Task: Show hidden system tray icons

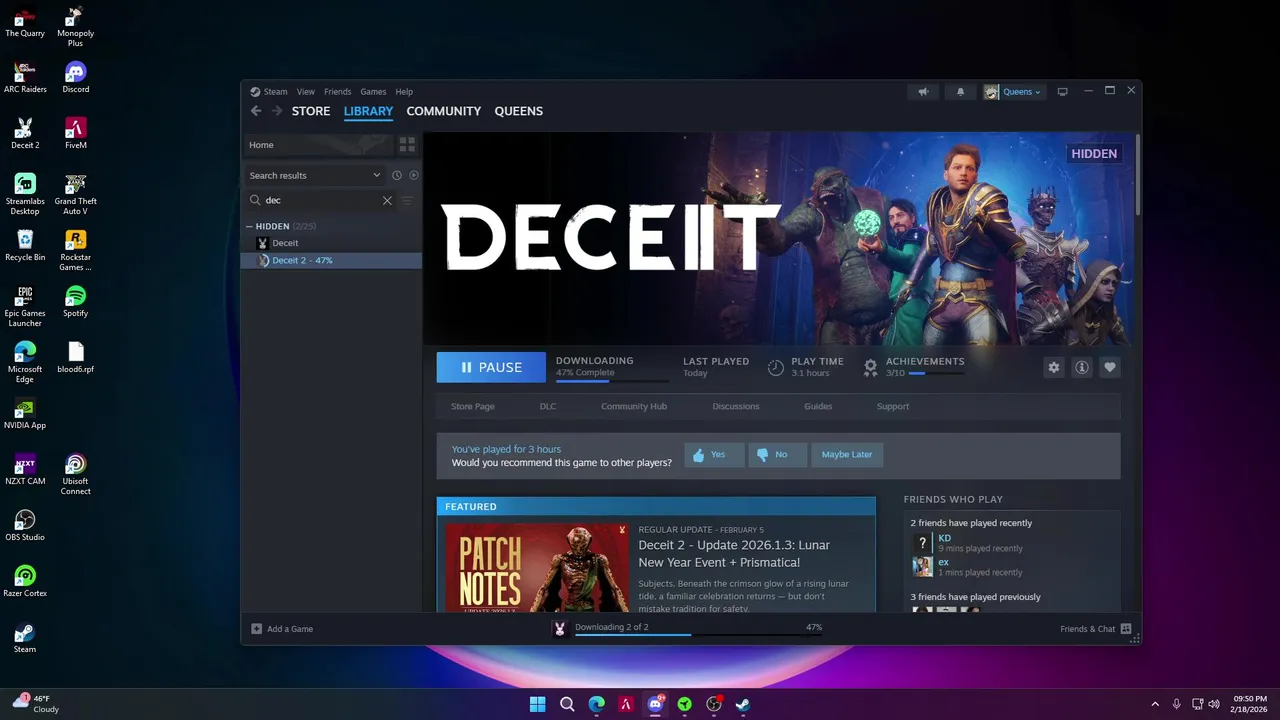Action: [1155, 704]
